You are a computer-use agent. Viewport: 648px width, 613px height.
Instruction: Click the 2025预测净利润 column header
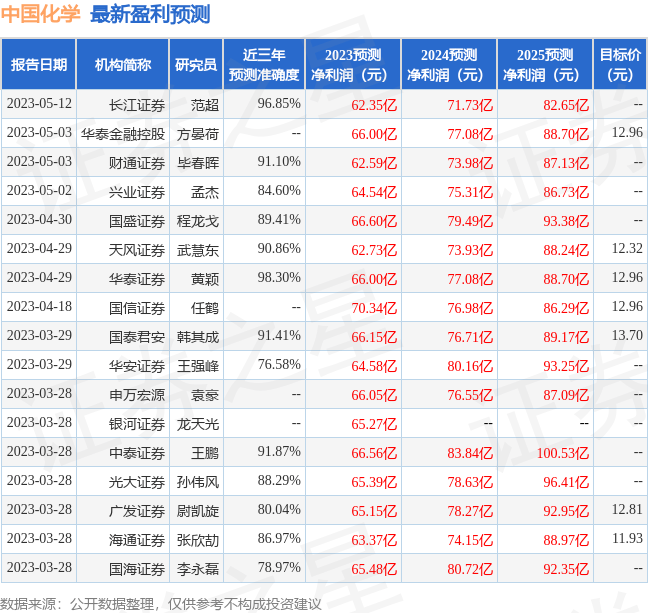(x=545, y=65)
